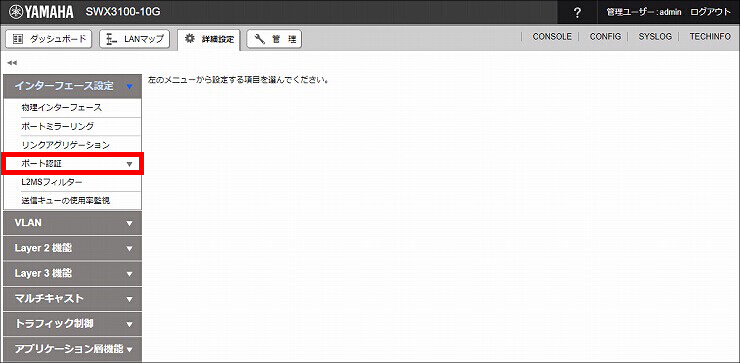Screen dimensions: 740x363
Task: Expand the アプリケーション層機能 section
Action: [x=72, y=349]
